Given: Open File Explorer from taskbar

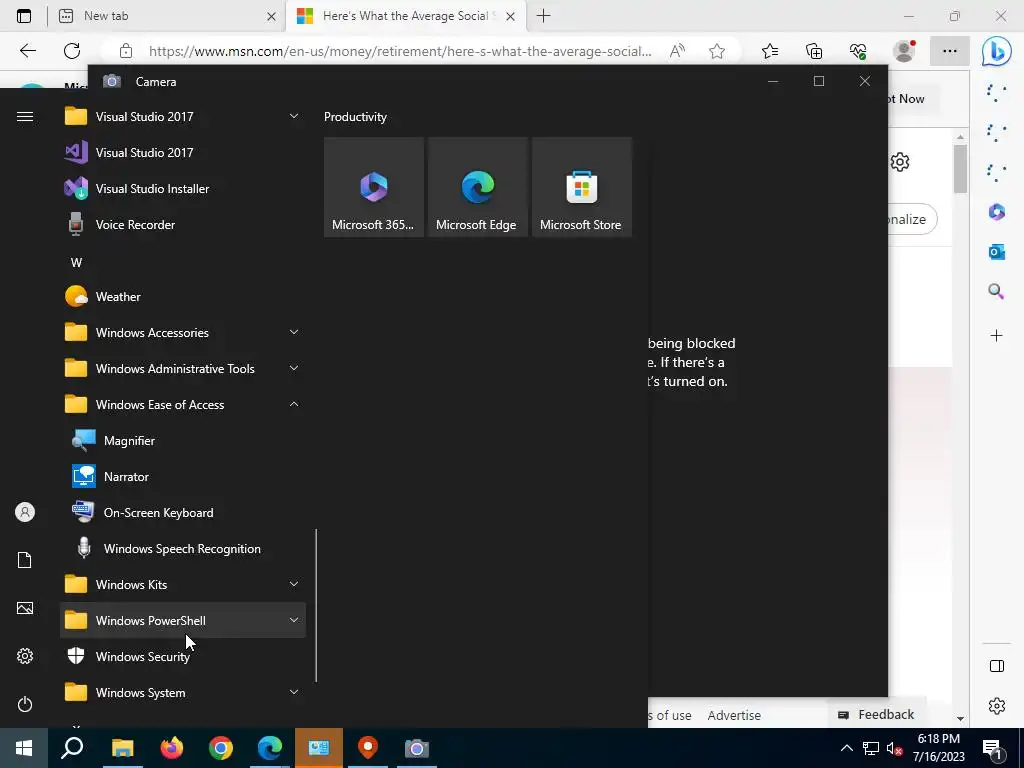Looking at the screenshot, I should [x=123, y=748].
